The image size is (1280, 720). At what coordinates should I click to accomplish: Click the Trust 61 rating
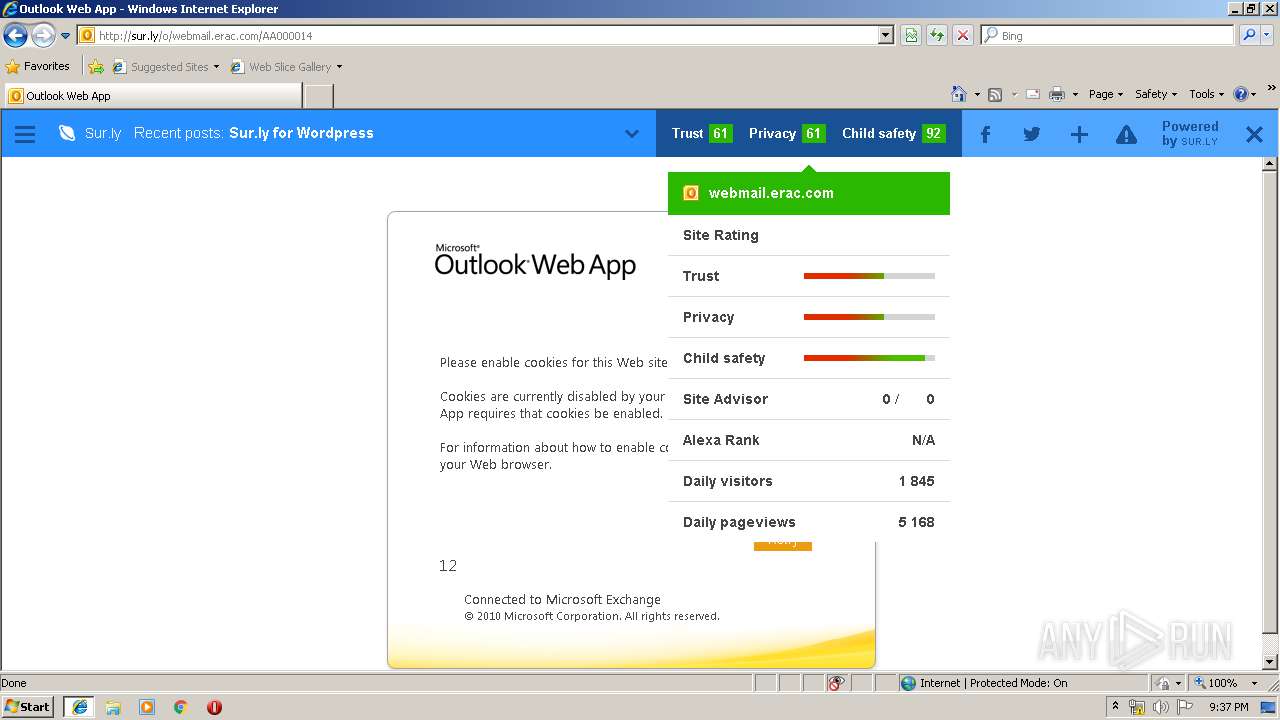tap(701, 133)
